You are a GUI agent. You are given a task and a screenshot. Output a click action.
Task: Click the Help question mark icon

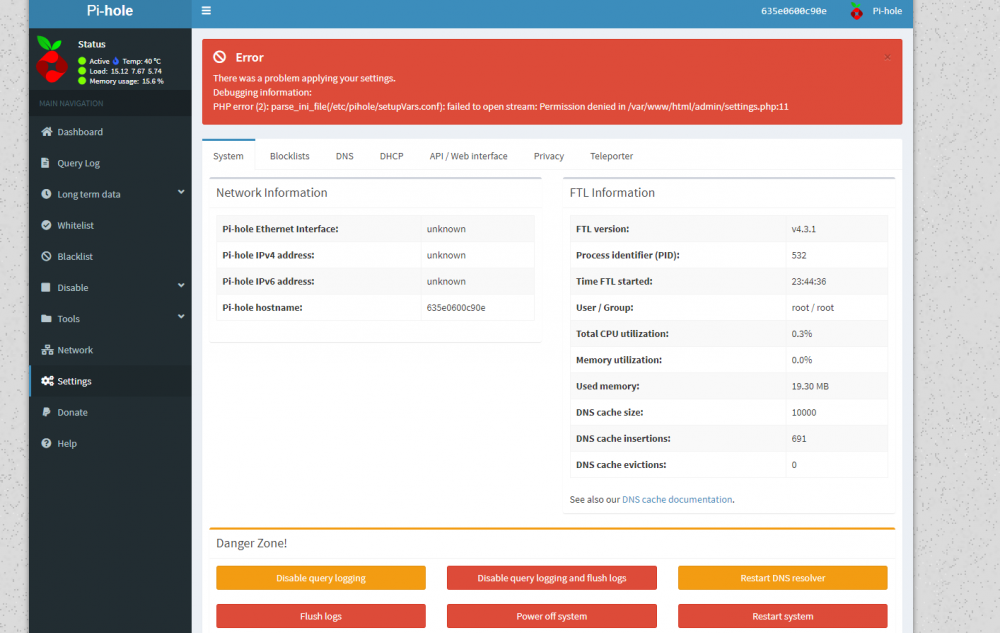pos(46,444)
